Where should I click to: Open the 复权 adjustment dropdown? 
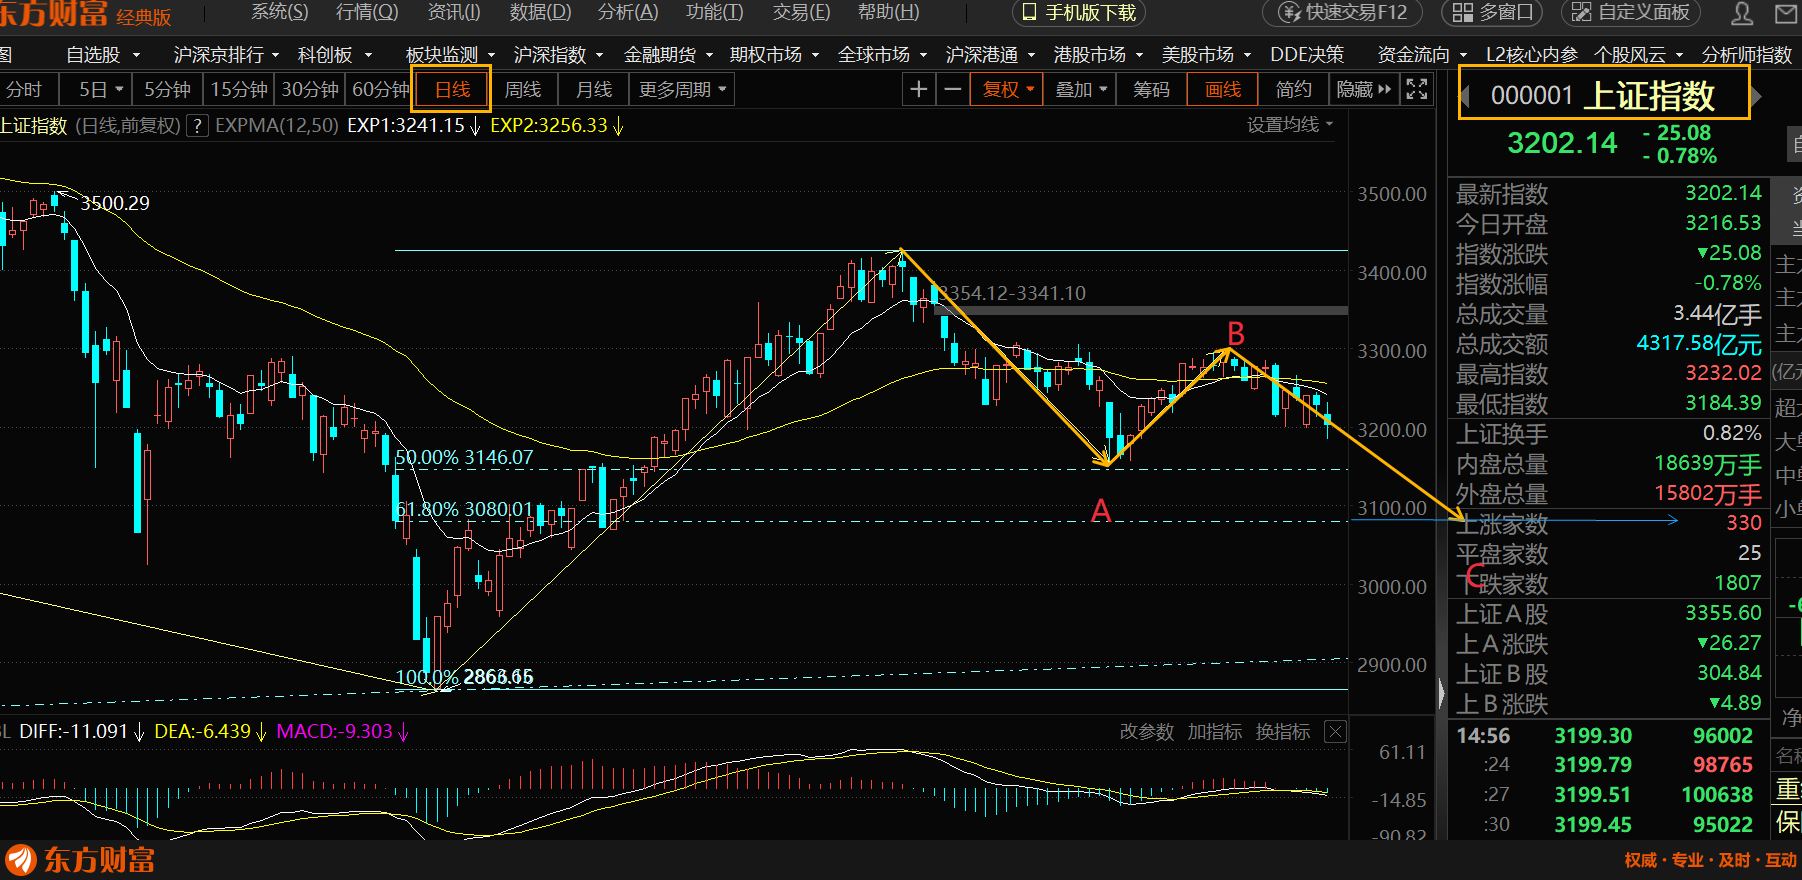[1007, 90]
